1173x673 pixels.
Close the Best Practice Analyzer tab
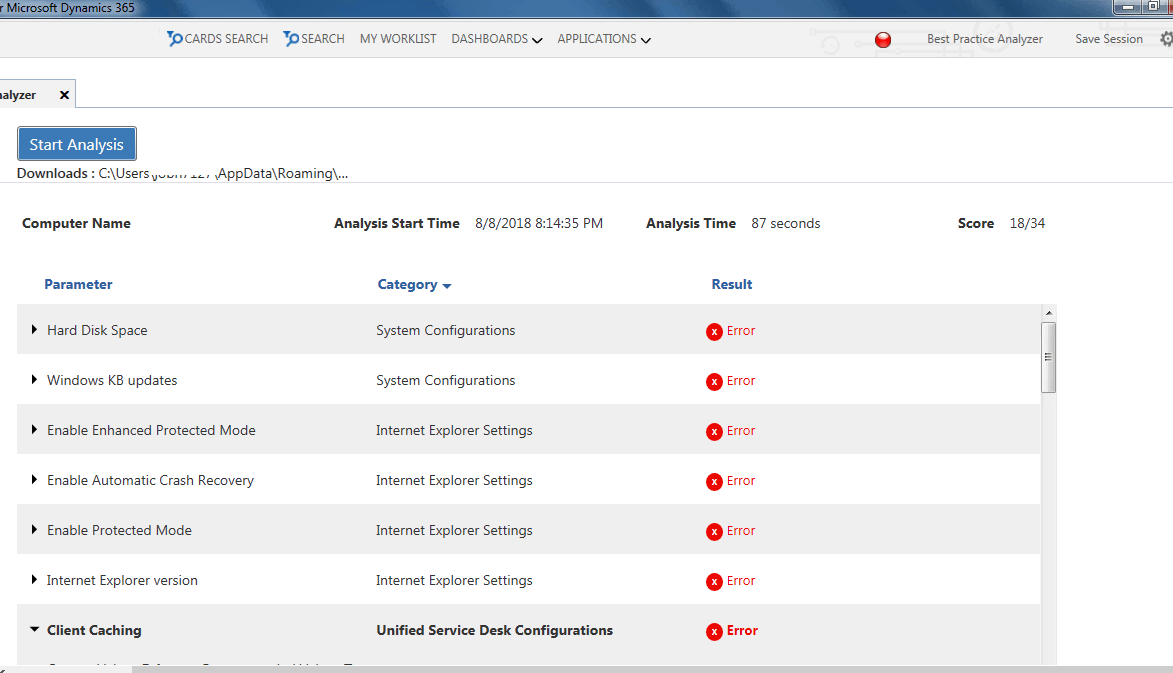pos(65,95)
